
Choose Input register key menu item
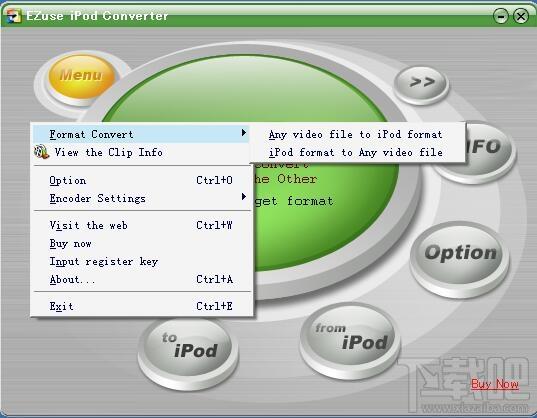pyautogui.click(x=141, y=261)
